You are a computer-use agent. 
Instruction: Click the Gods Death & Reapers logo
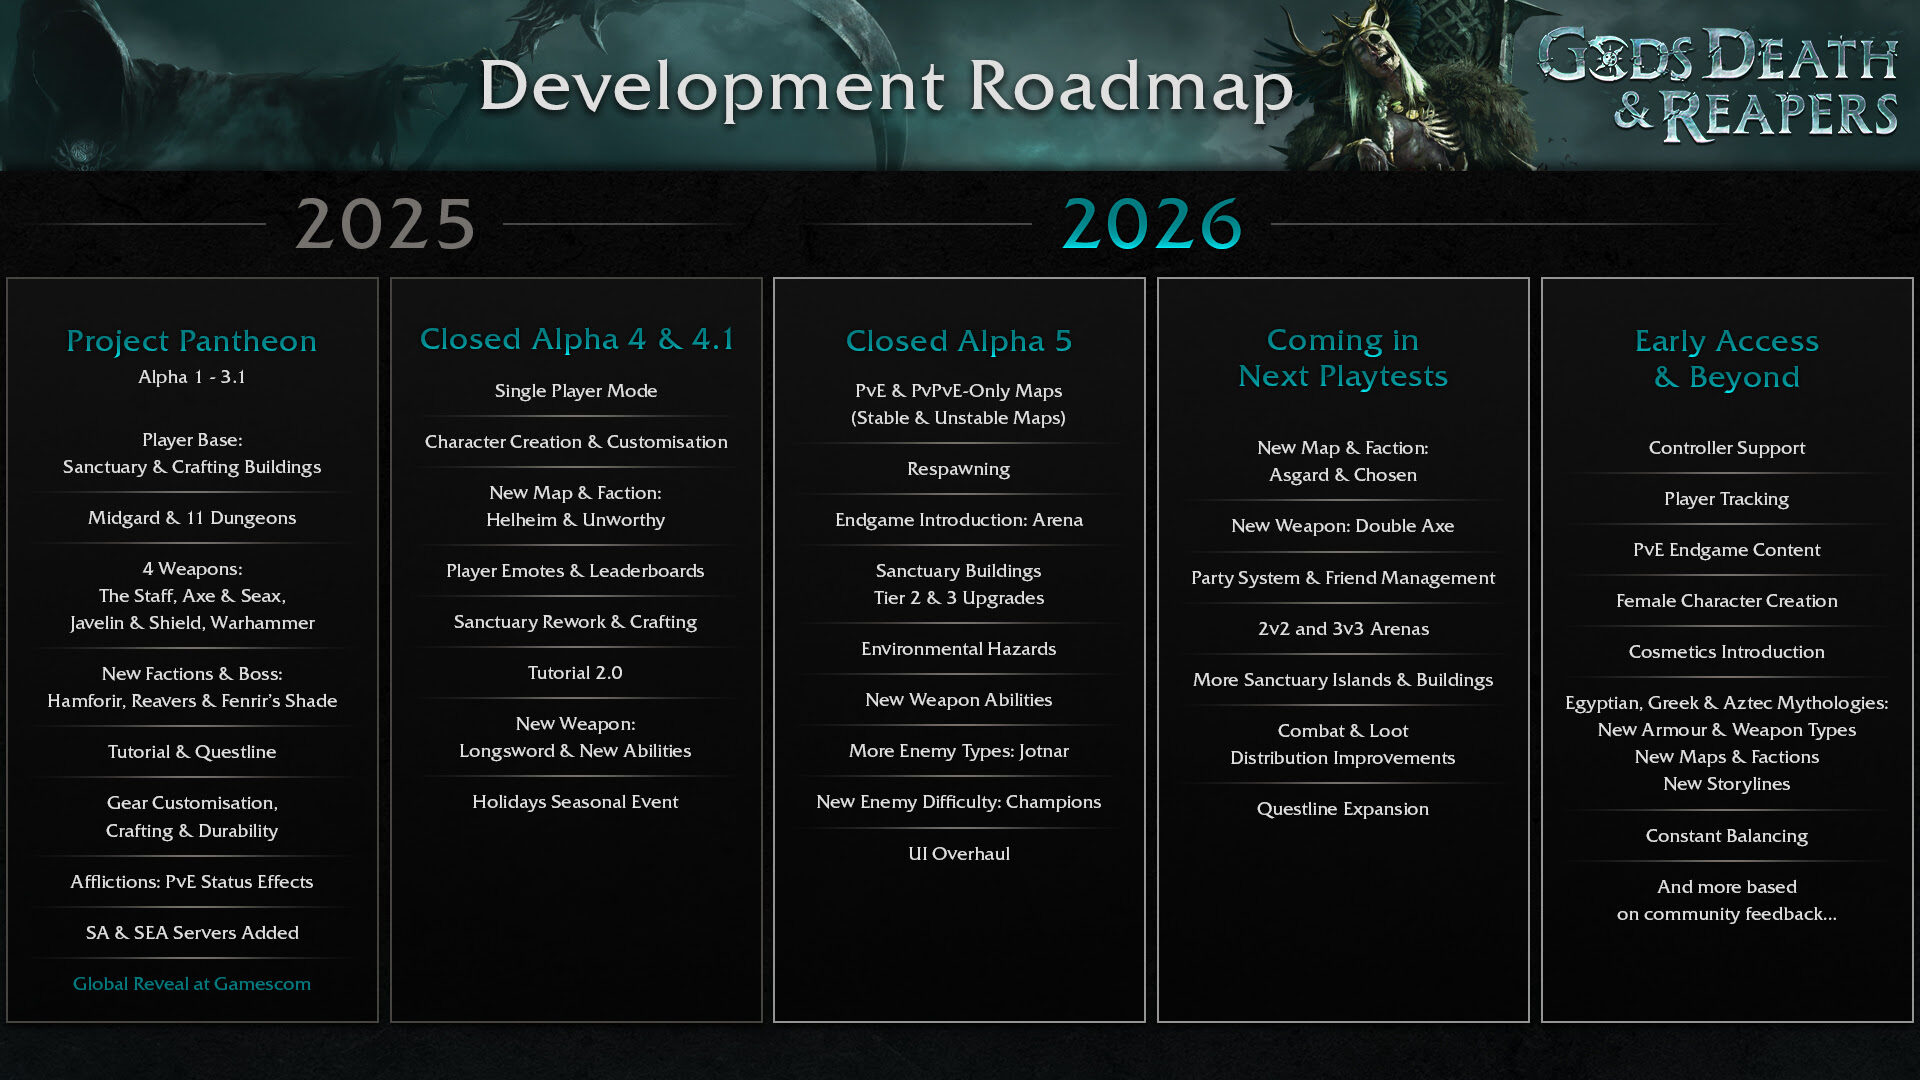(1717, 85)
